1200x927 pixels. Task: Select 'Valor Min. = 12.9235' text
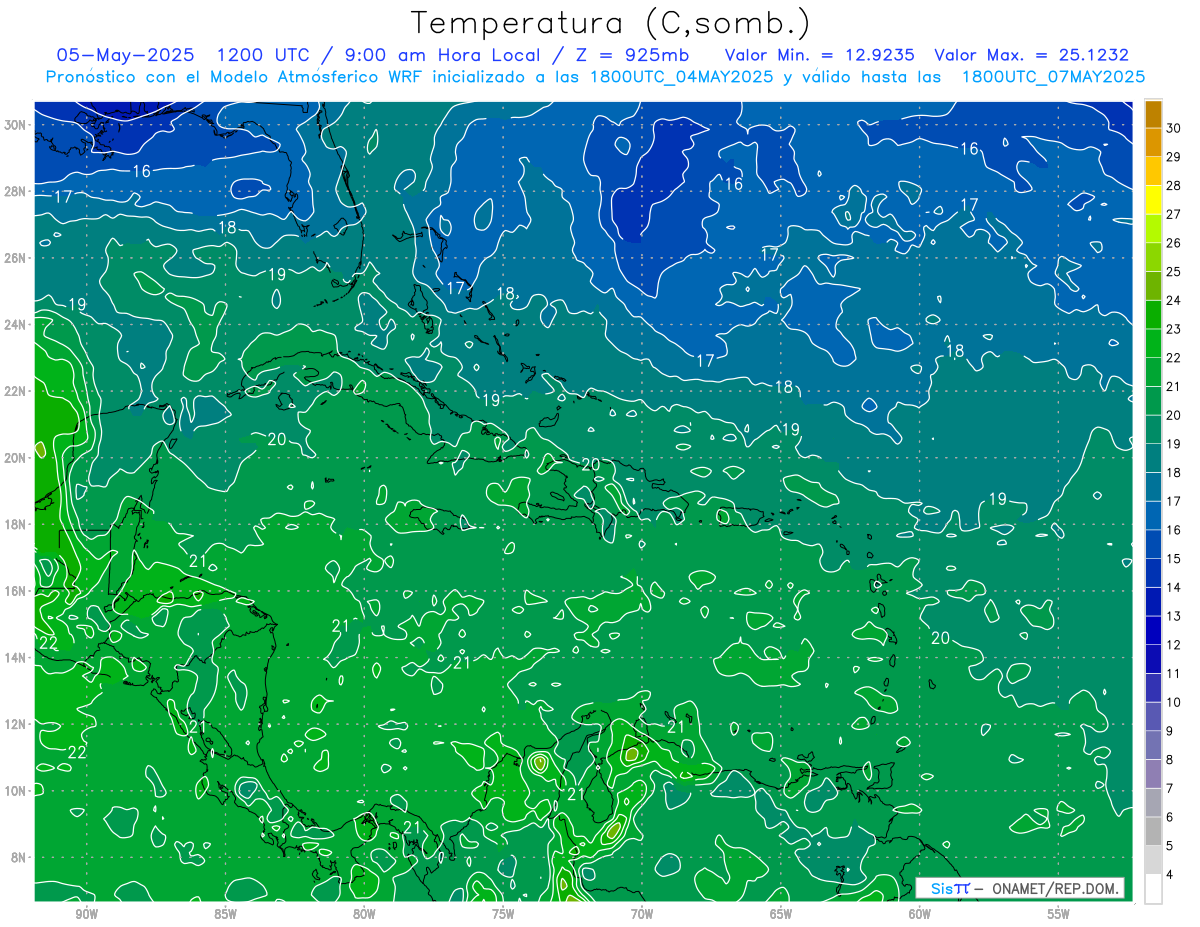click(819, 55)
